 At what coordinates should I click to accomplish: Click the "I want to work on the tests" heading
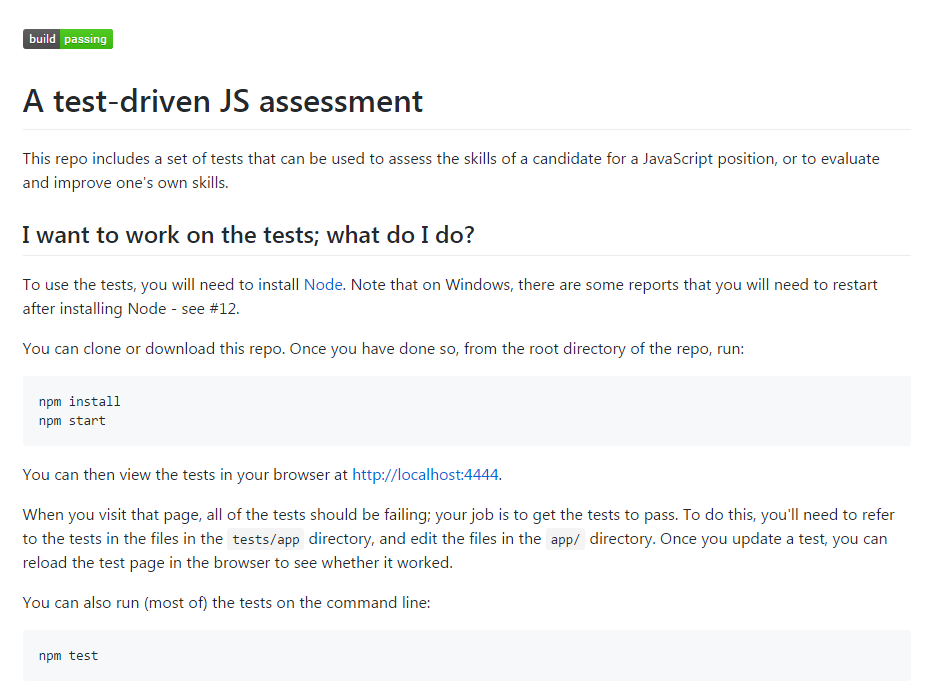[x=248, y=235]
